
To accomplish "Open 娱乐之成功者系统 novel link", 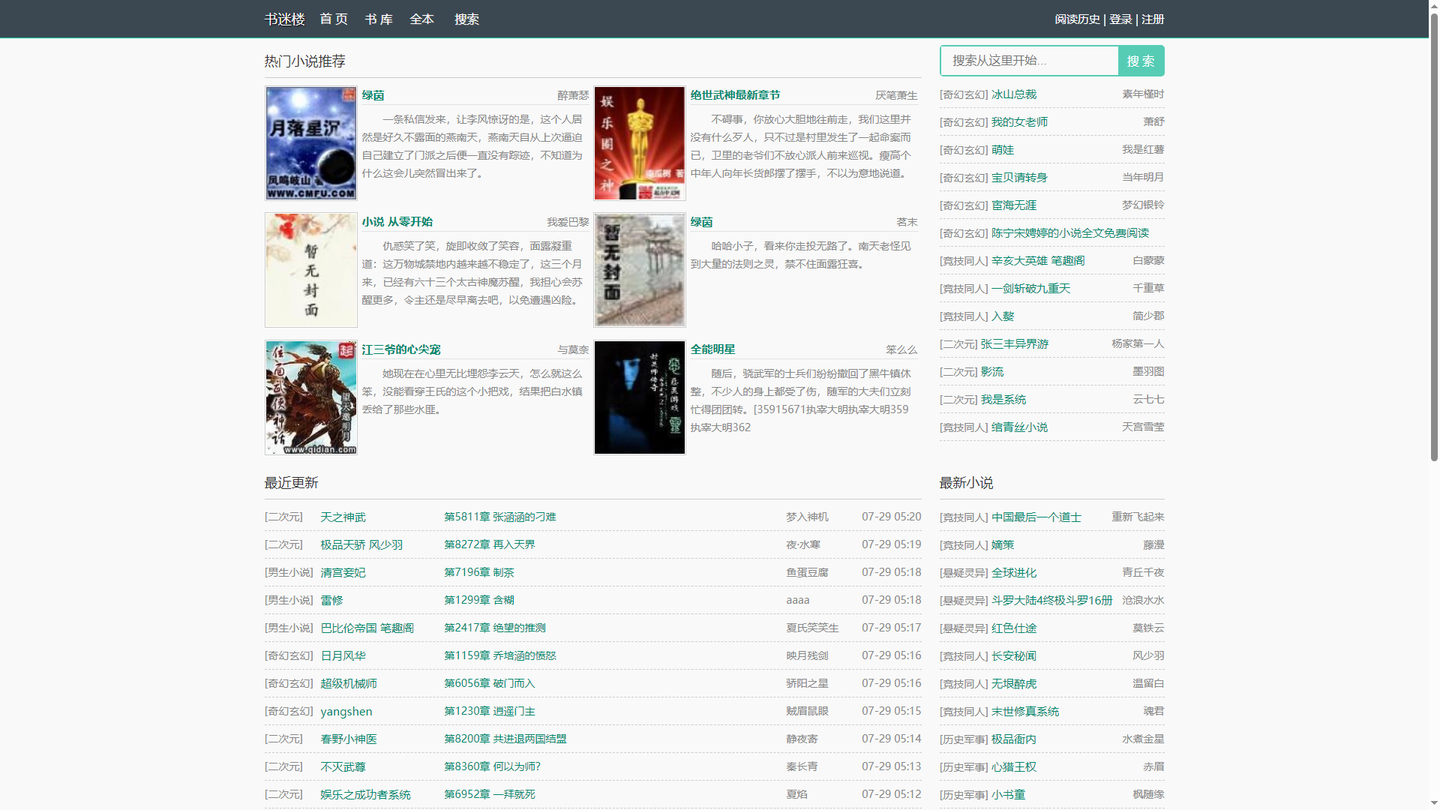I will (365, 795).
